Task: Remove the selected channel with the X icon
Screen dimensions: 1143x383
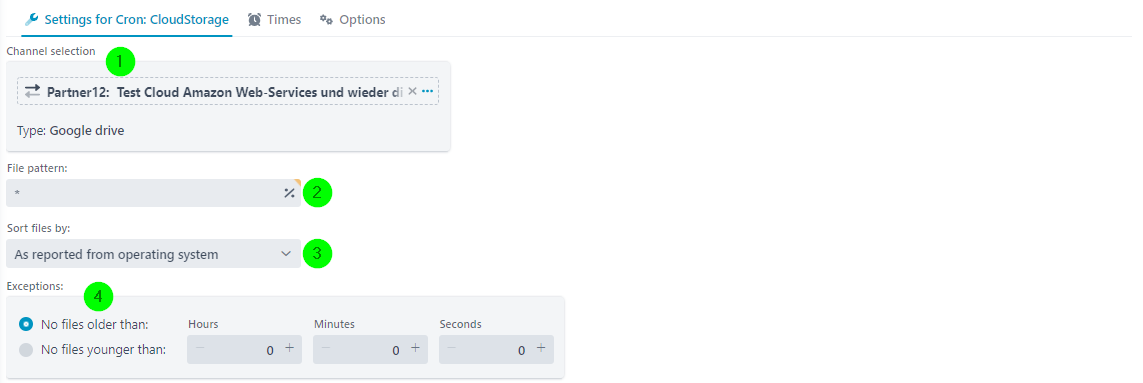Action: coord(412,91)
